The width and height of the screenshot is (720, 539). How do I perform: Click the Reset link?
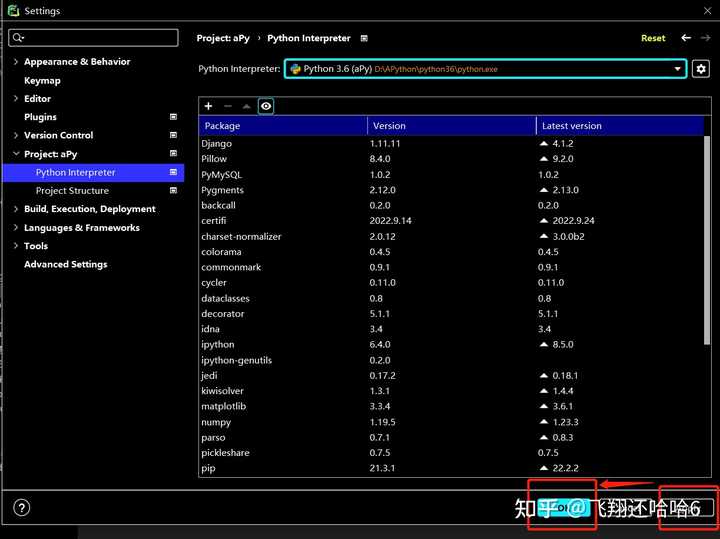(x=653, y=38)
